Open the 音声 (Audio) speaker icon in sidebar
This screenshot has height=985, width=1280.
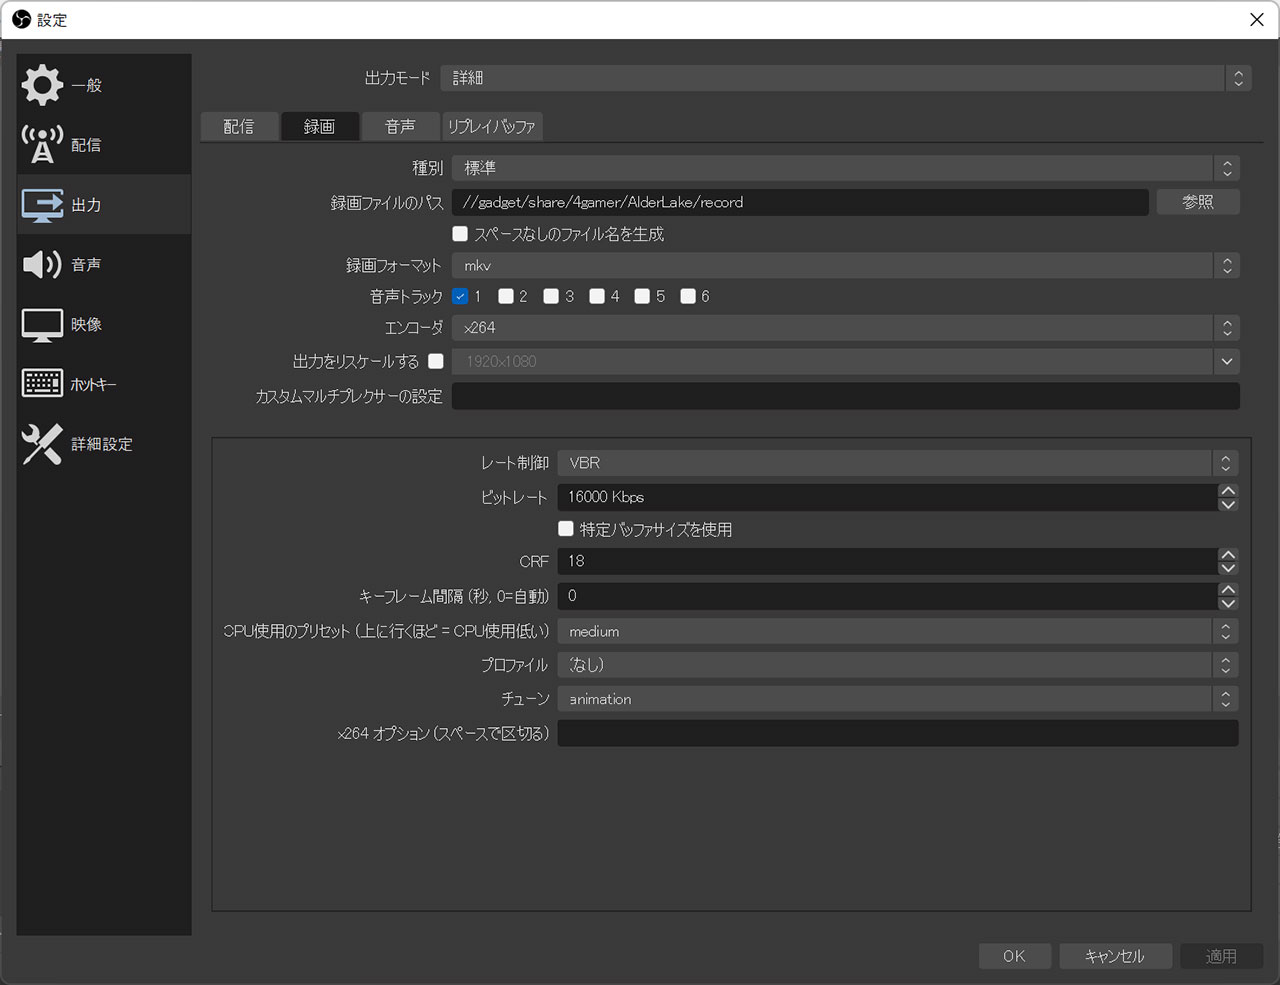[42, 264]
